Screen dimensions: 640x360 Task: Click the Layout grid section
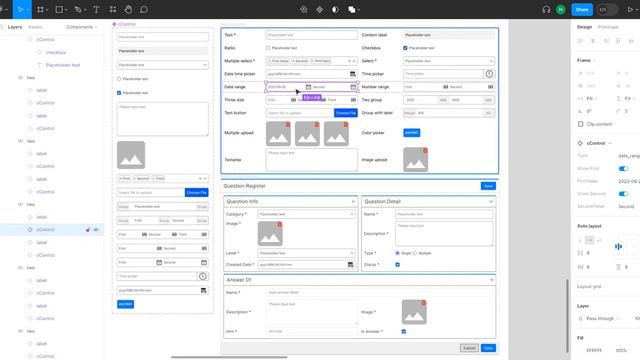point(589,287)
